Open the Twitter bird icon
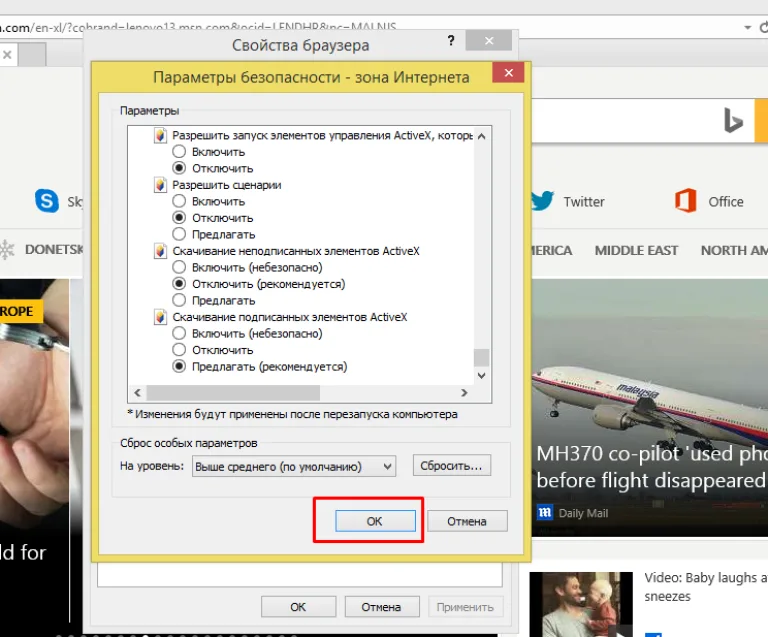This screenshot has width=768, height=637. click(x=543, y=201)
